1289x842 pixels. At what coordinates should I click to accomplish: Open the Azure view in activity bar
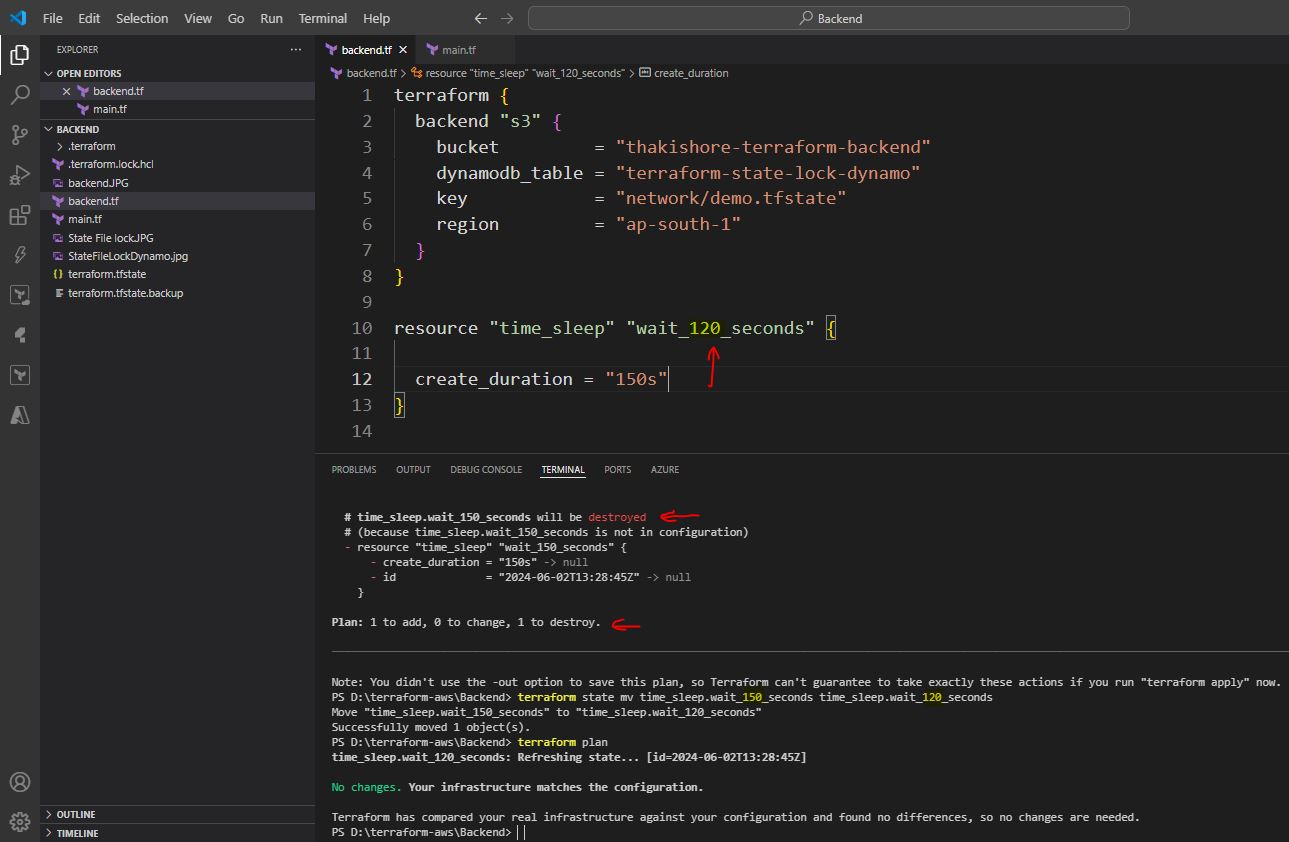[x=19, y=415]
